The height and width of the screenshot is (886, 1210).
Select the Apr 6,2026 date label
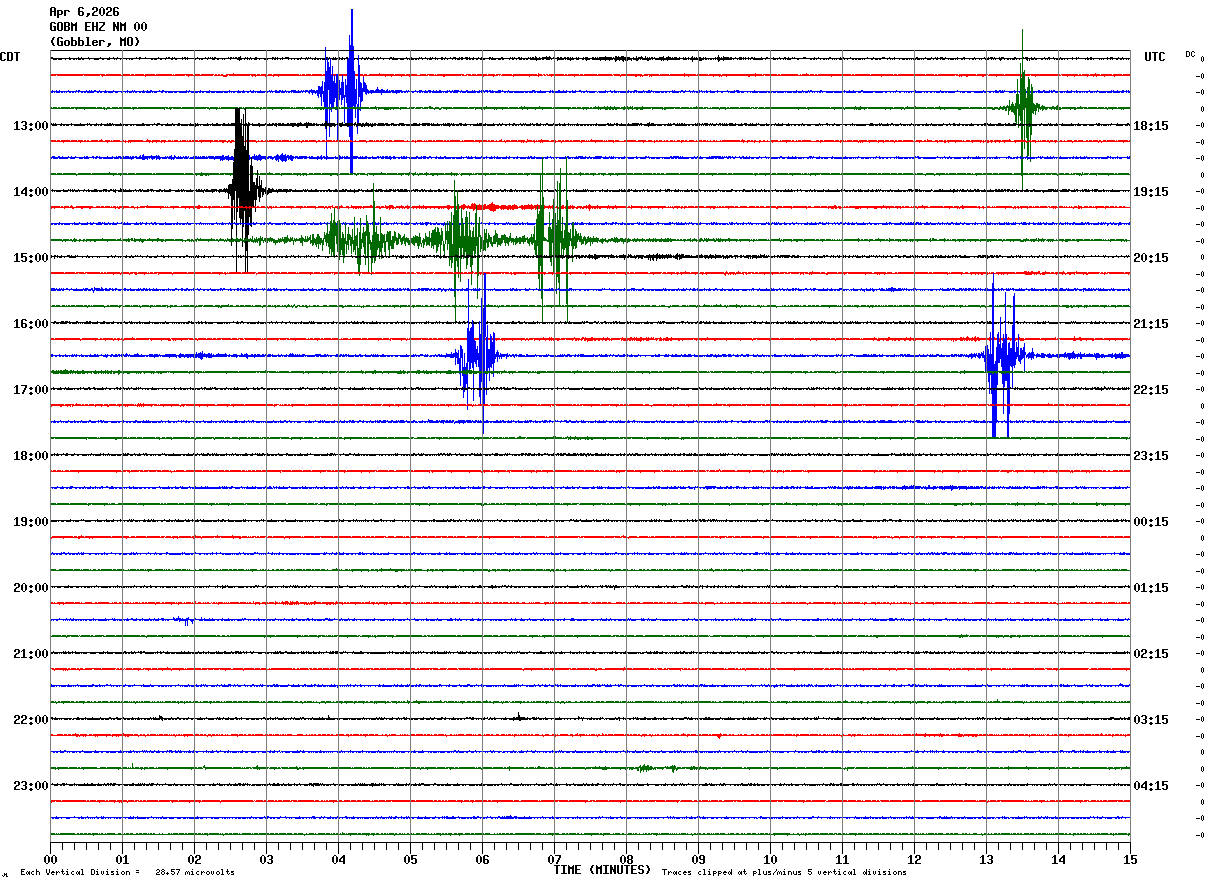point(84,12)
